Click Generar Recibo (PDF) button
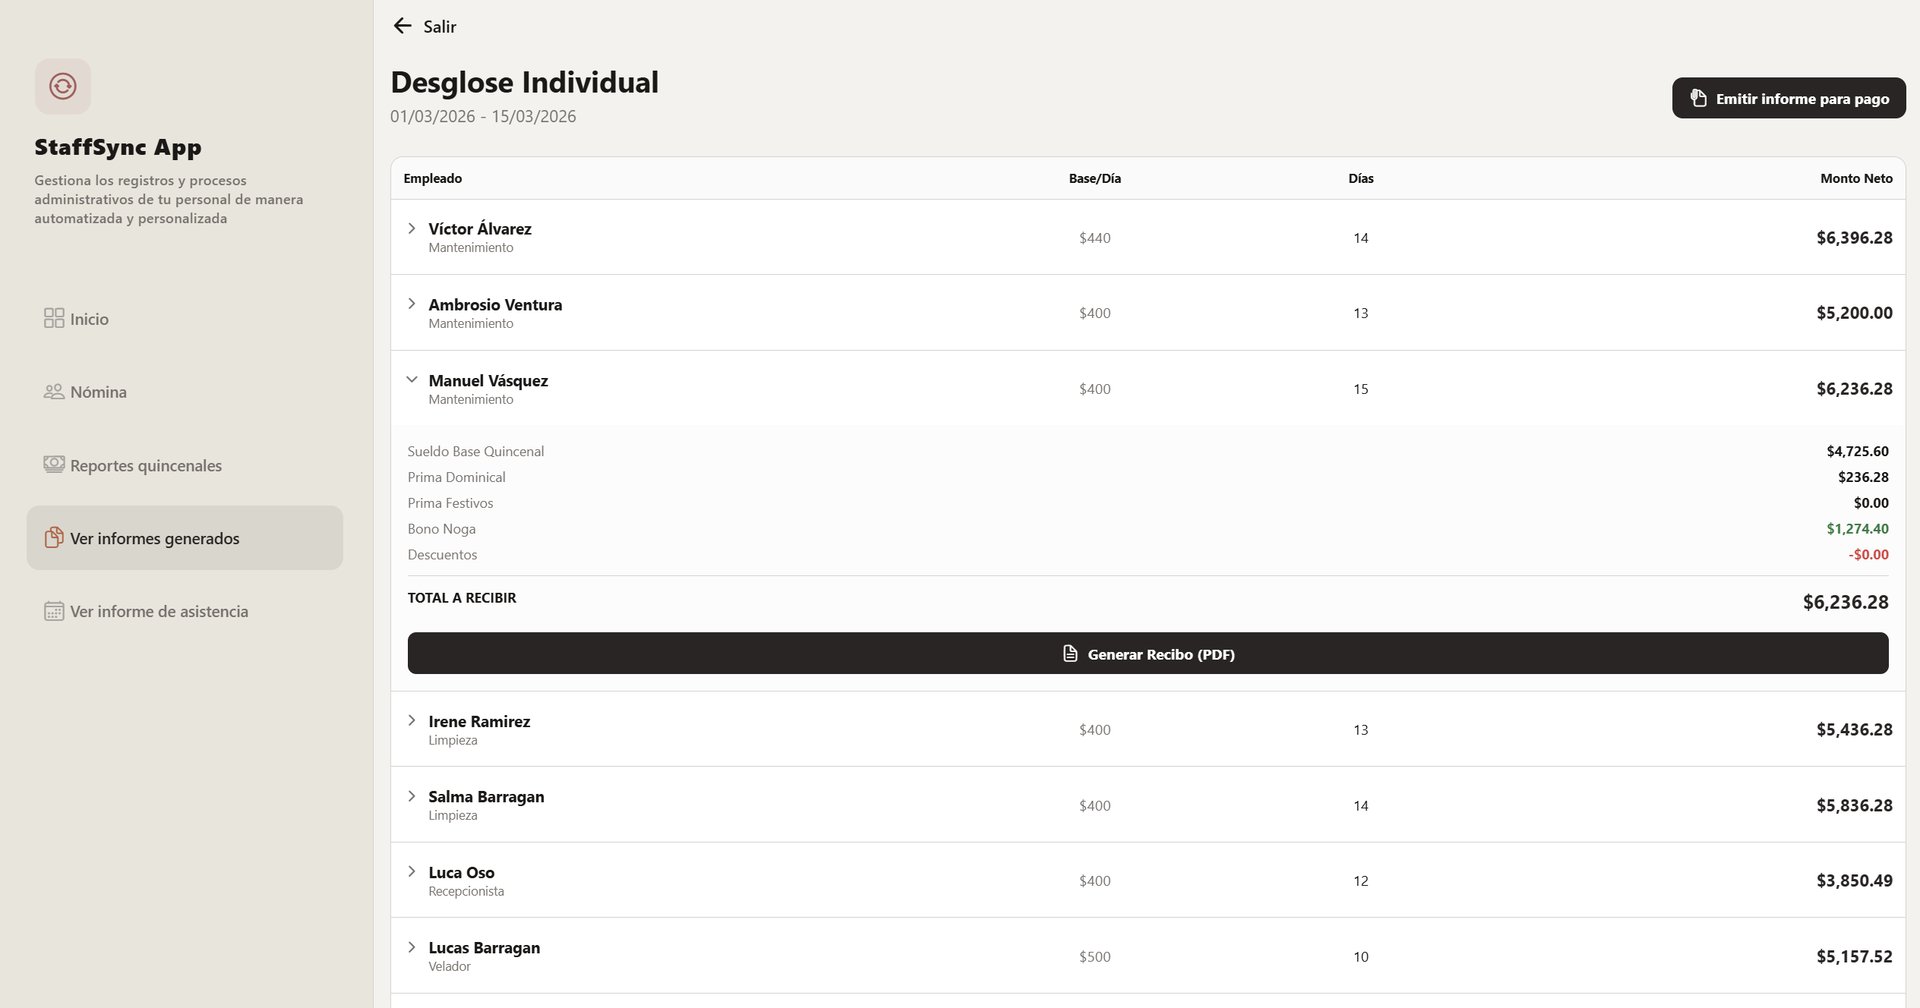 click(1147, 654)
